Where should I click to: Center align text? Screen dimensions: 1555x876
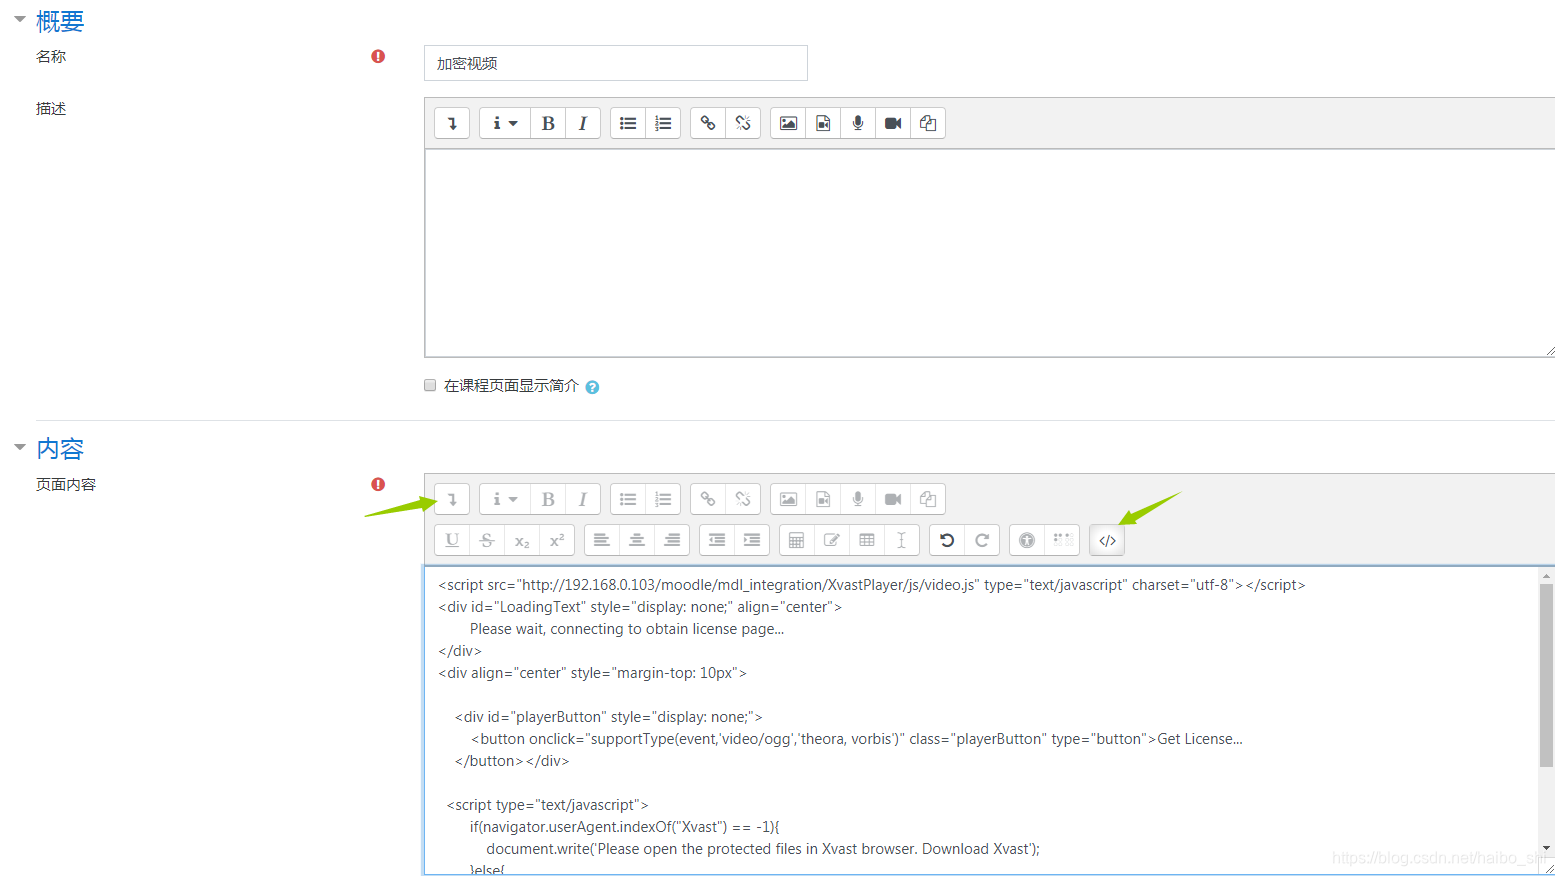point(637,540)
